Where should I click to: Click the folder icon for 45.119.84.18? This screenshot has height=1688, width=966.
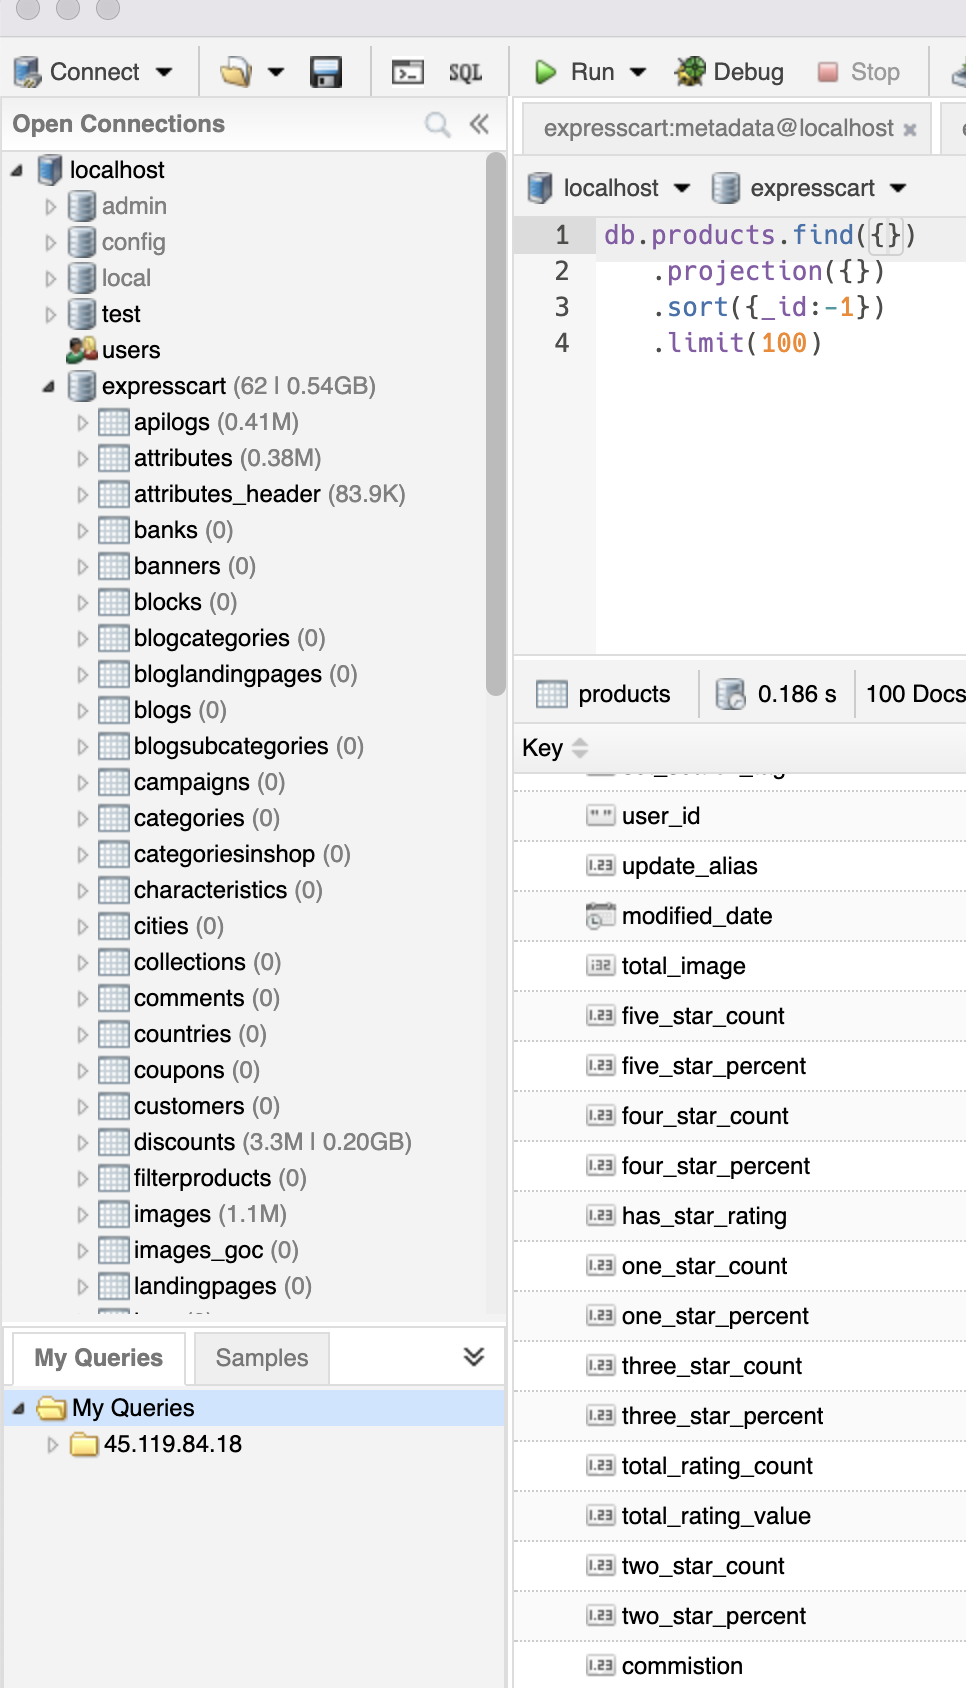[x=85, y=1444]
